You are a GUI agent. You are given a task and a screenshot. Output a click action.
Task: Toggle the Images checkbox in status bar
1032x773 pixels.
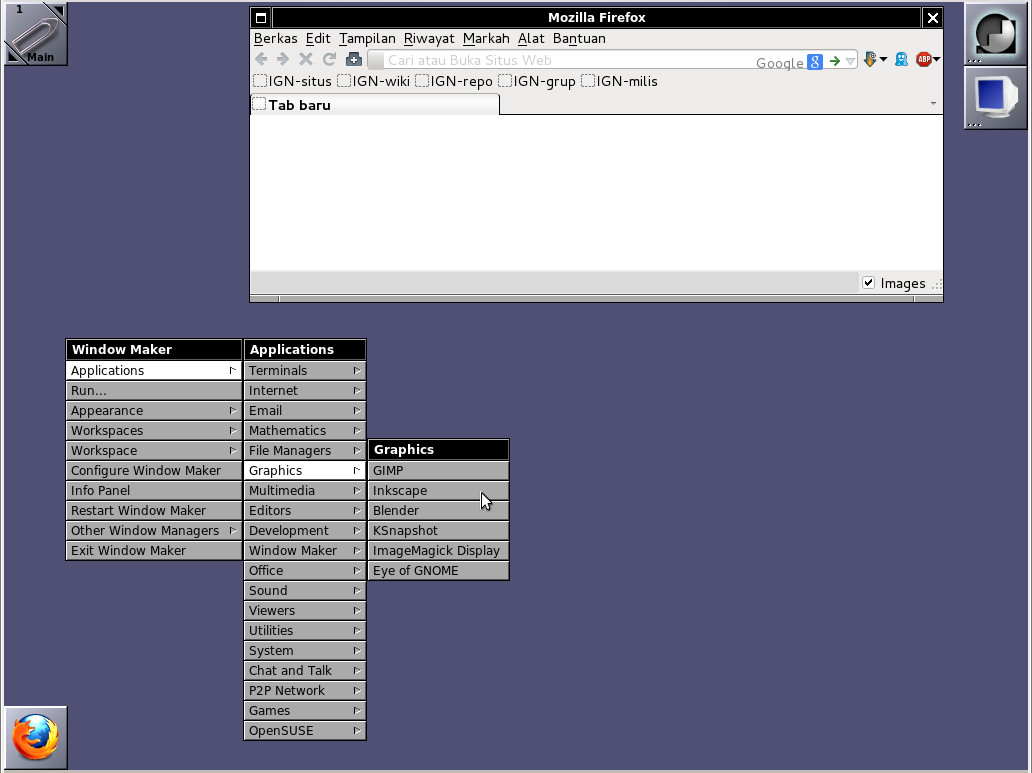868,283
